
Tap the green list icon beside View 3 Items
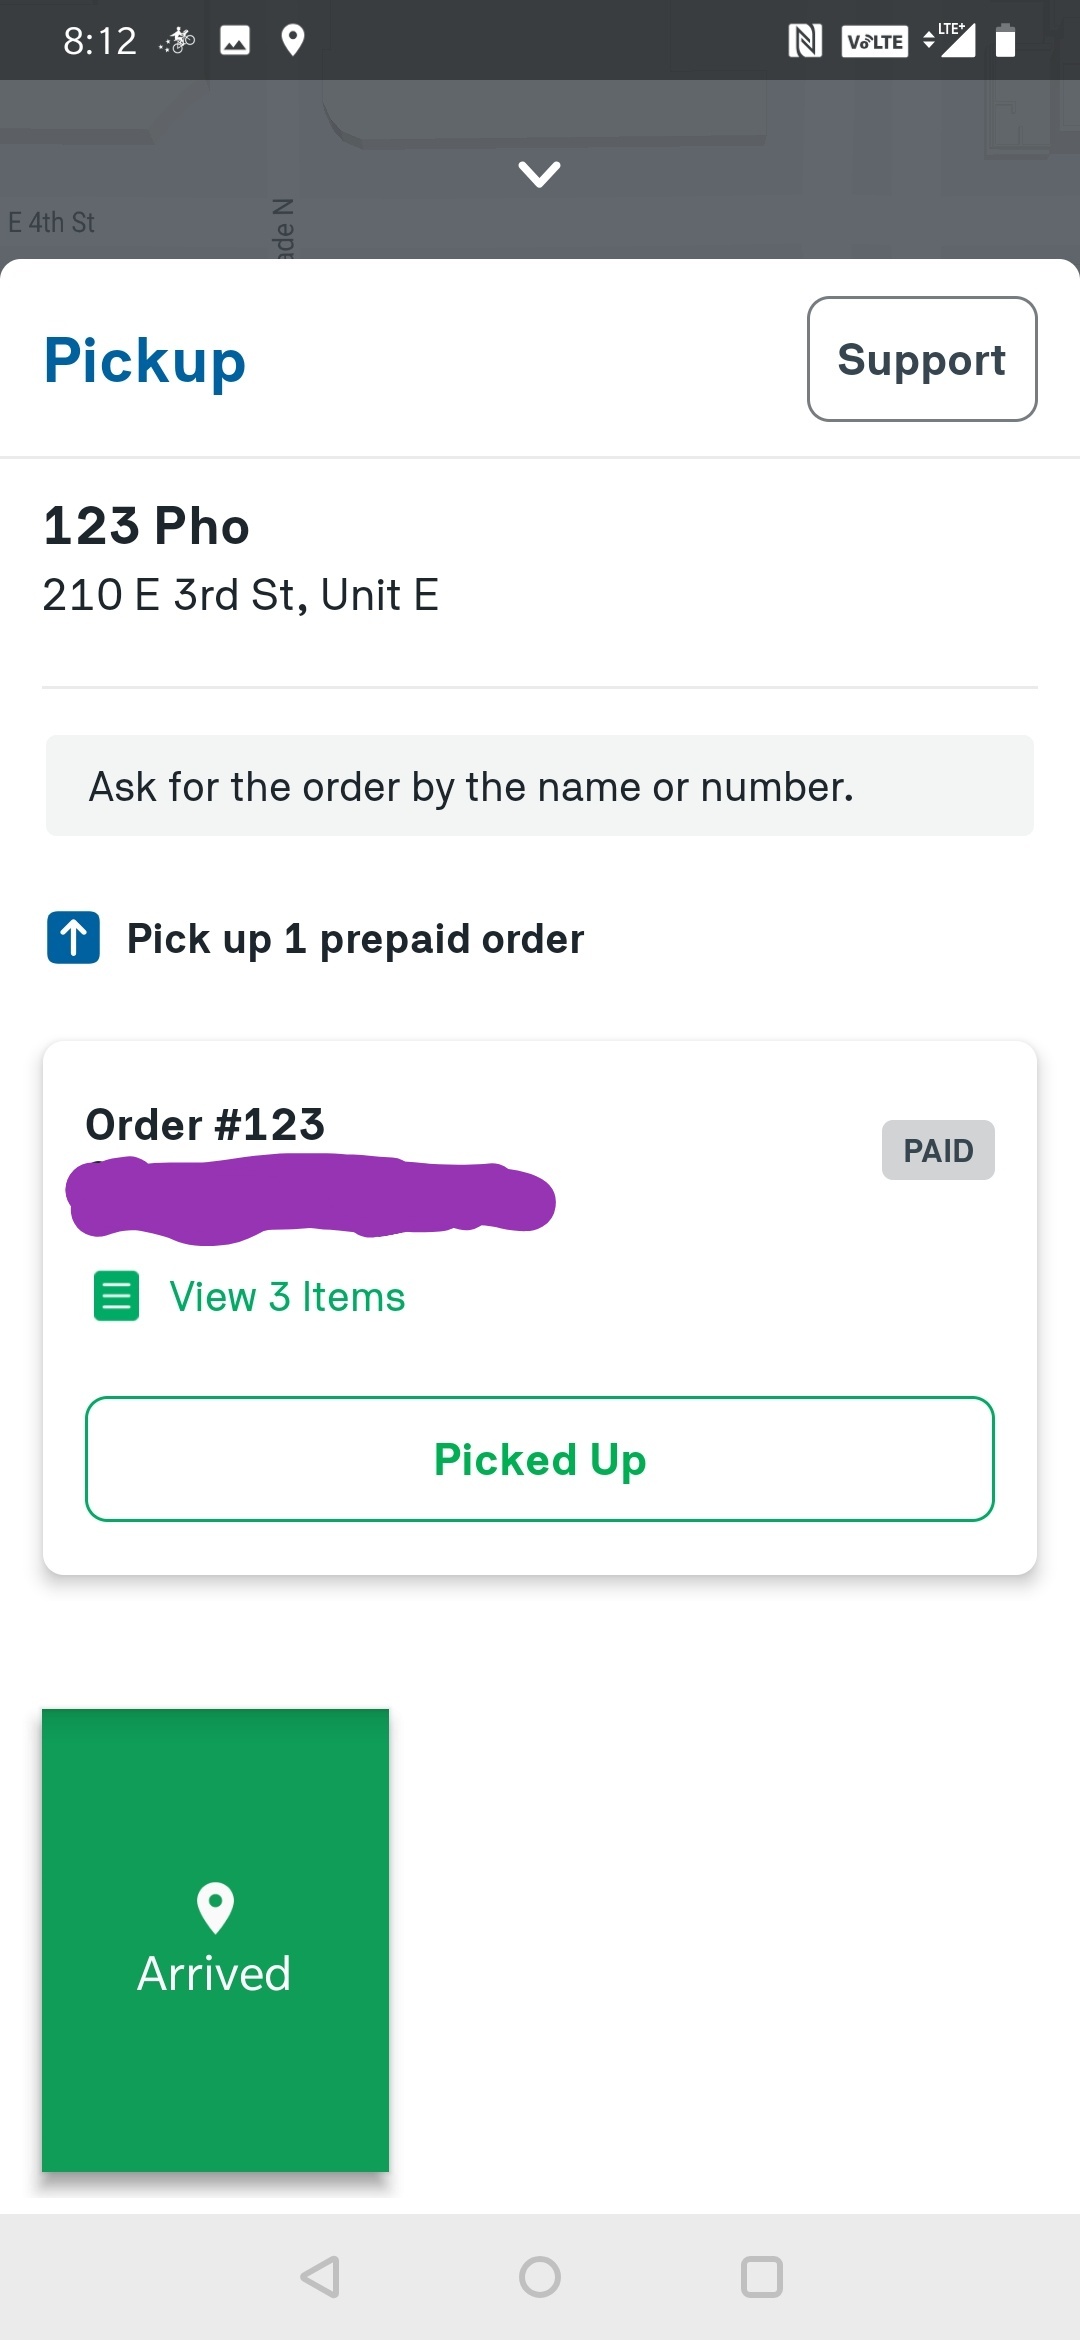(x=116, y=1296)
